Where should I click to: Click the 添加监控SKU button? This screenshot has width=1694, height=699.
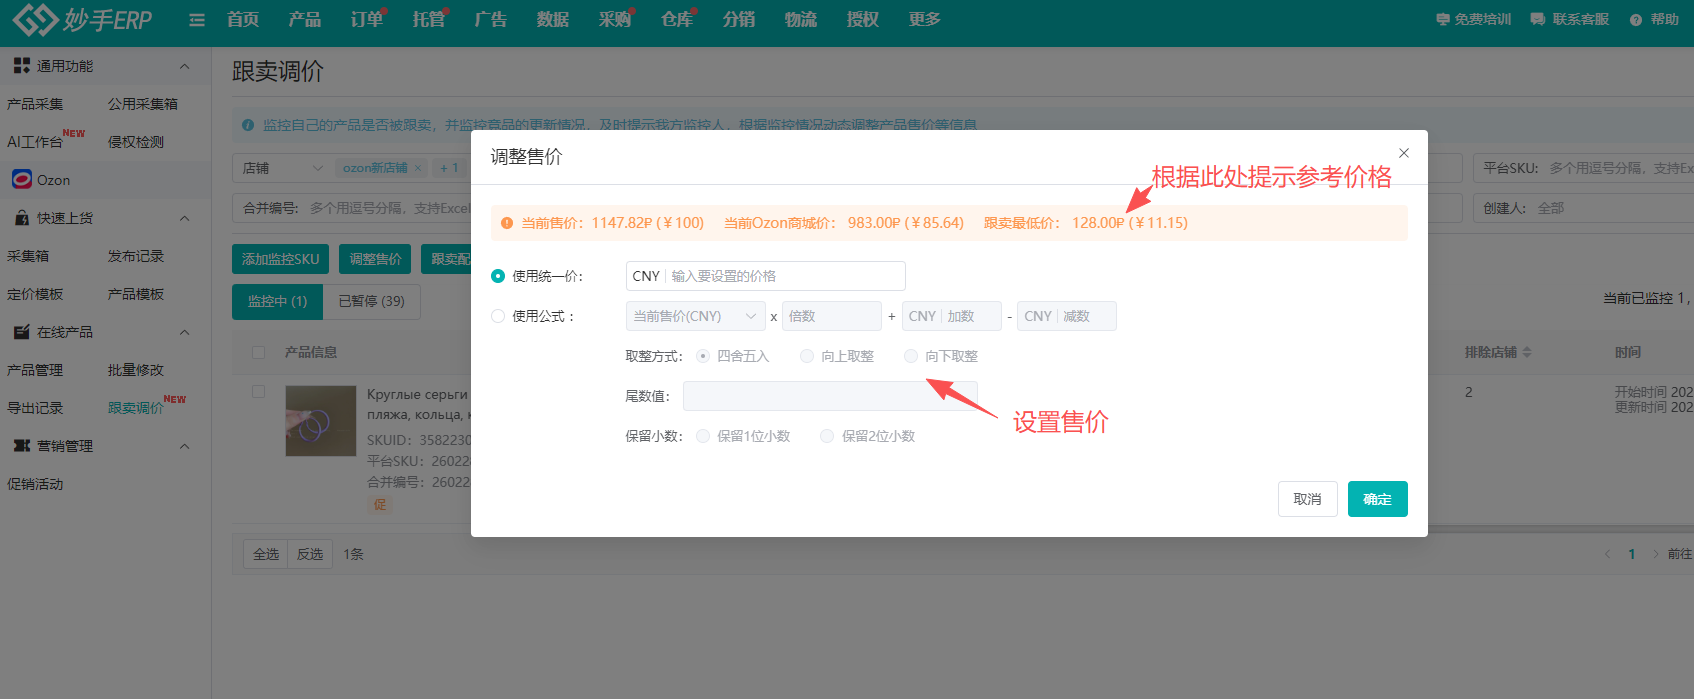[281, 259]
